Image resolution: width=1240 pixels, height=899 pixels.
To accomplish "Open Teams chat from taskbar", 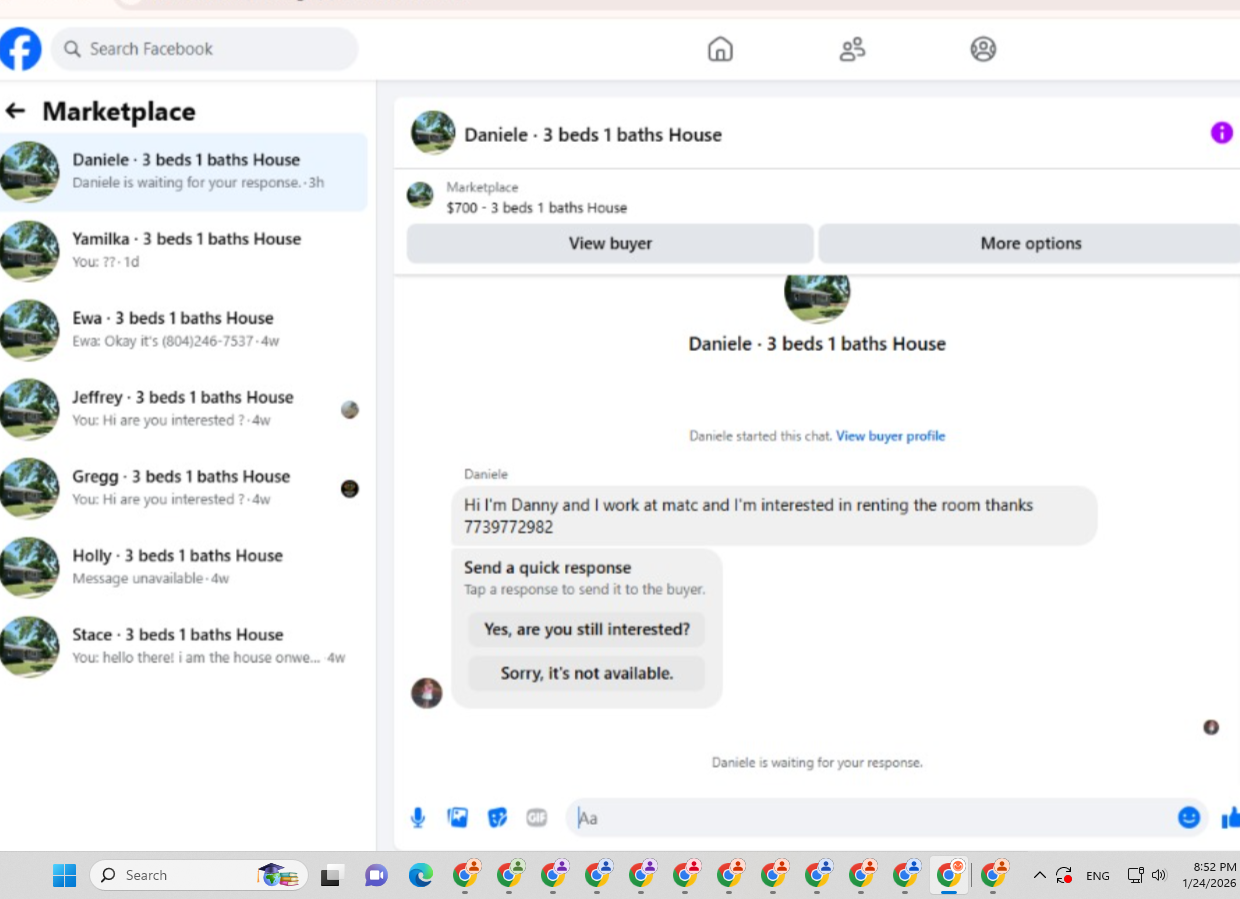I will (376, 876).
